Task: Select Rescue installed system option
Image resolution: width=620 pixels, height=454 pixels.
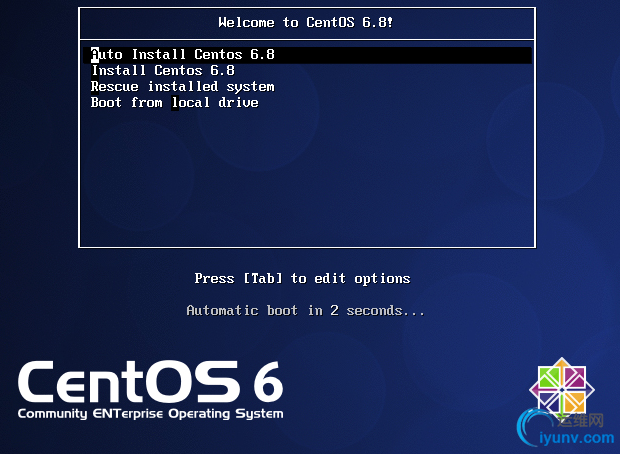Action: tap(183, 87)
